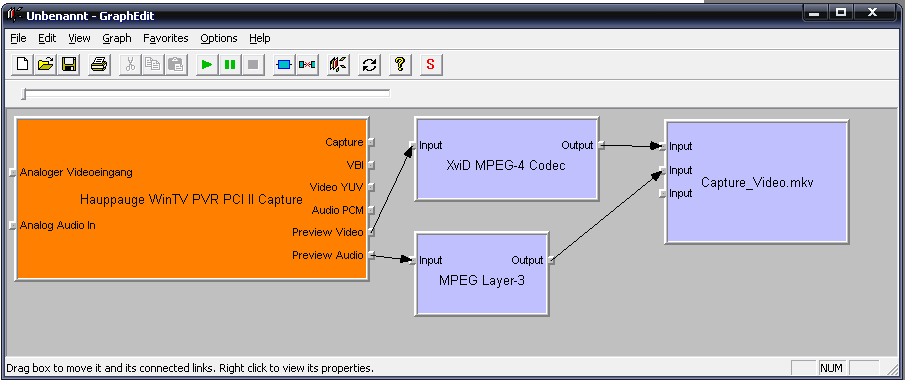Click the MPEG Layer-3 Output pin
This screenshot has height=380, width=905.
pyautogui.click(x=551, y=260)
